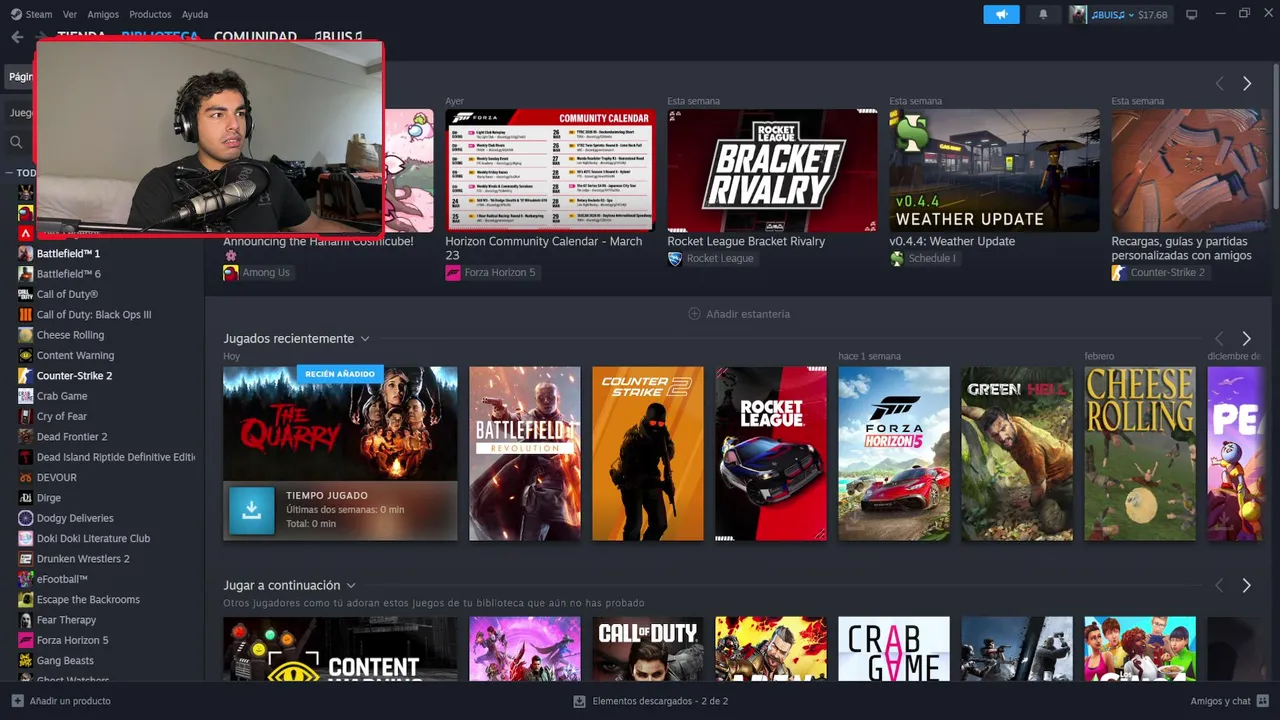This screenshot has height=720, width=1280.
Task: Open the Forza Horizon 5 game cover
Action: (894, 453)
